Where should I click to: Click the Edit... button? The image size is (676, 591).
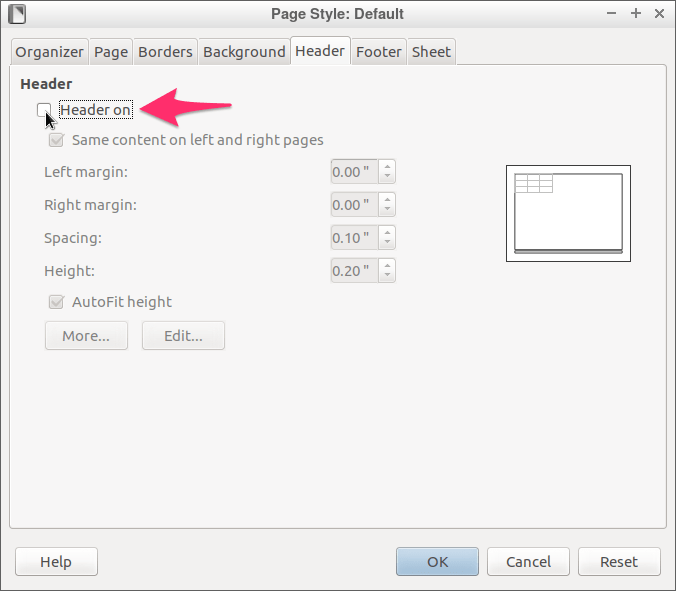click(183, 335)
